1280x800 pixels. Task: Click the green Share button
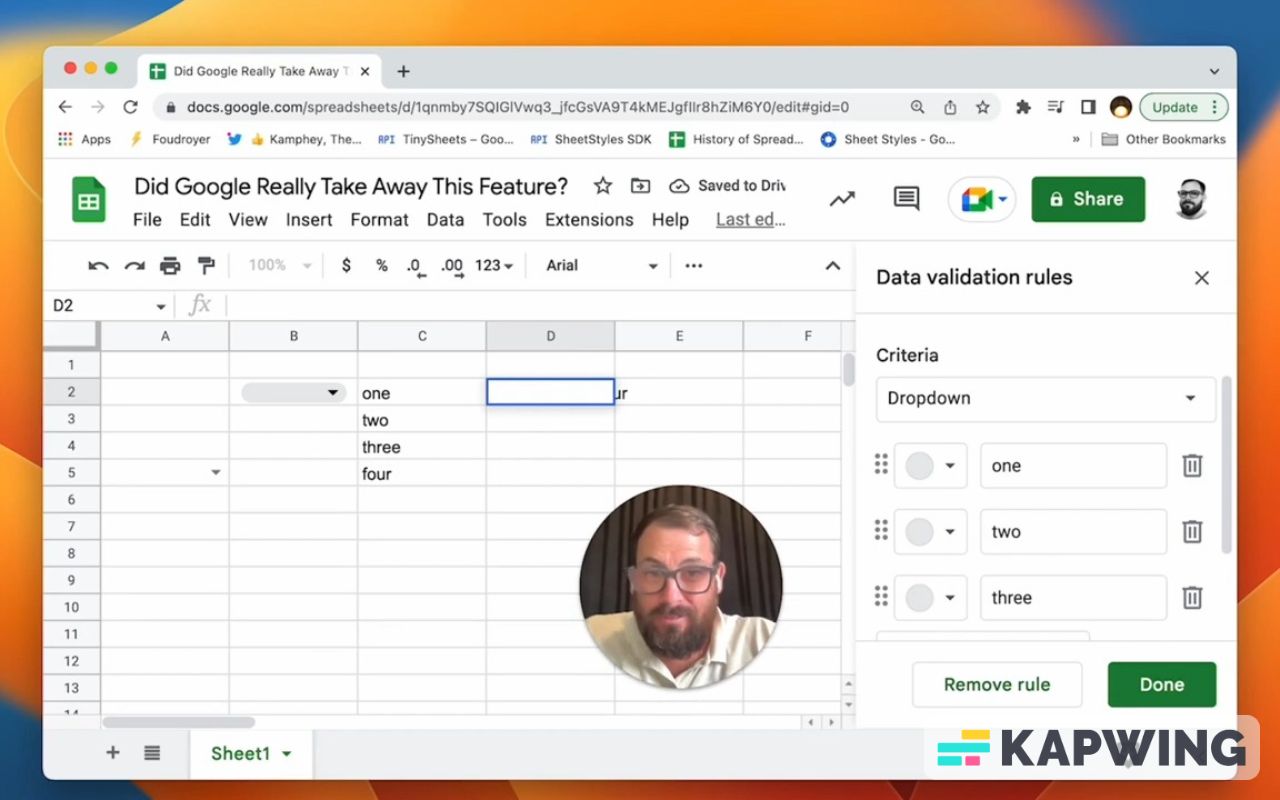pyautogui.click(x=1088, y=199)
